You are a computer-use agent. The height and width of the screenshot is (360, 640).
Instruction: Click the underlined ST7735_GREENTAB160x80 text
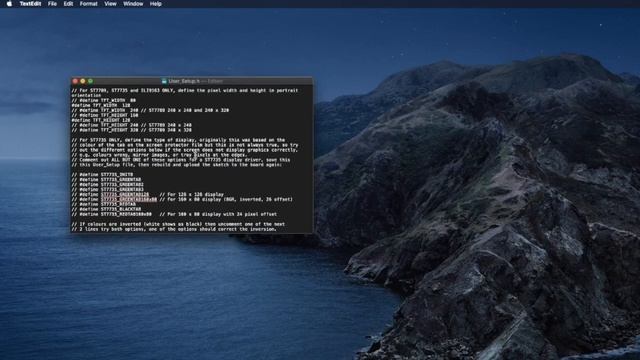coord(129,200)
